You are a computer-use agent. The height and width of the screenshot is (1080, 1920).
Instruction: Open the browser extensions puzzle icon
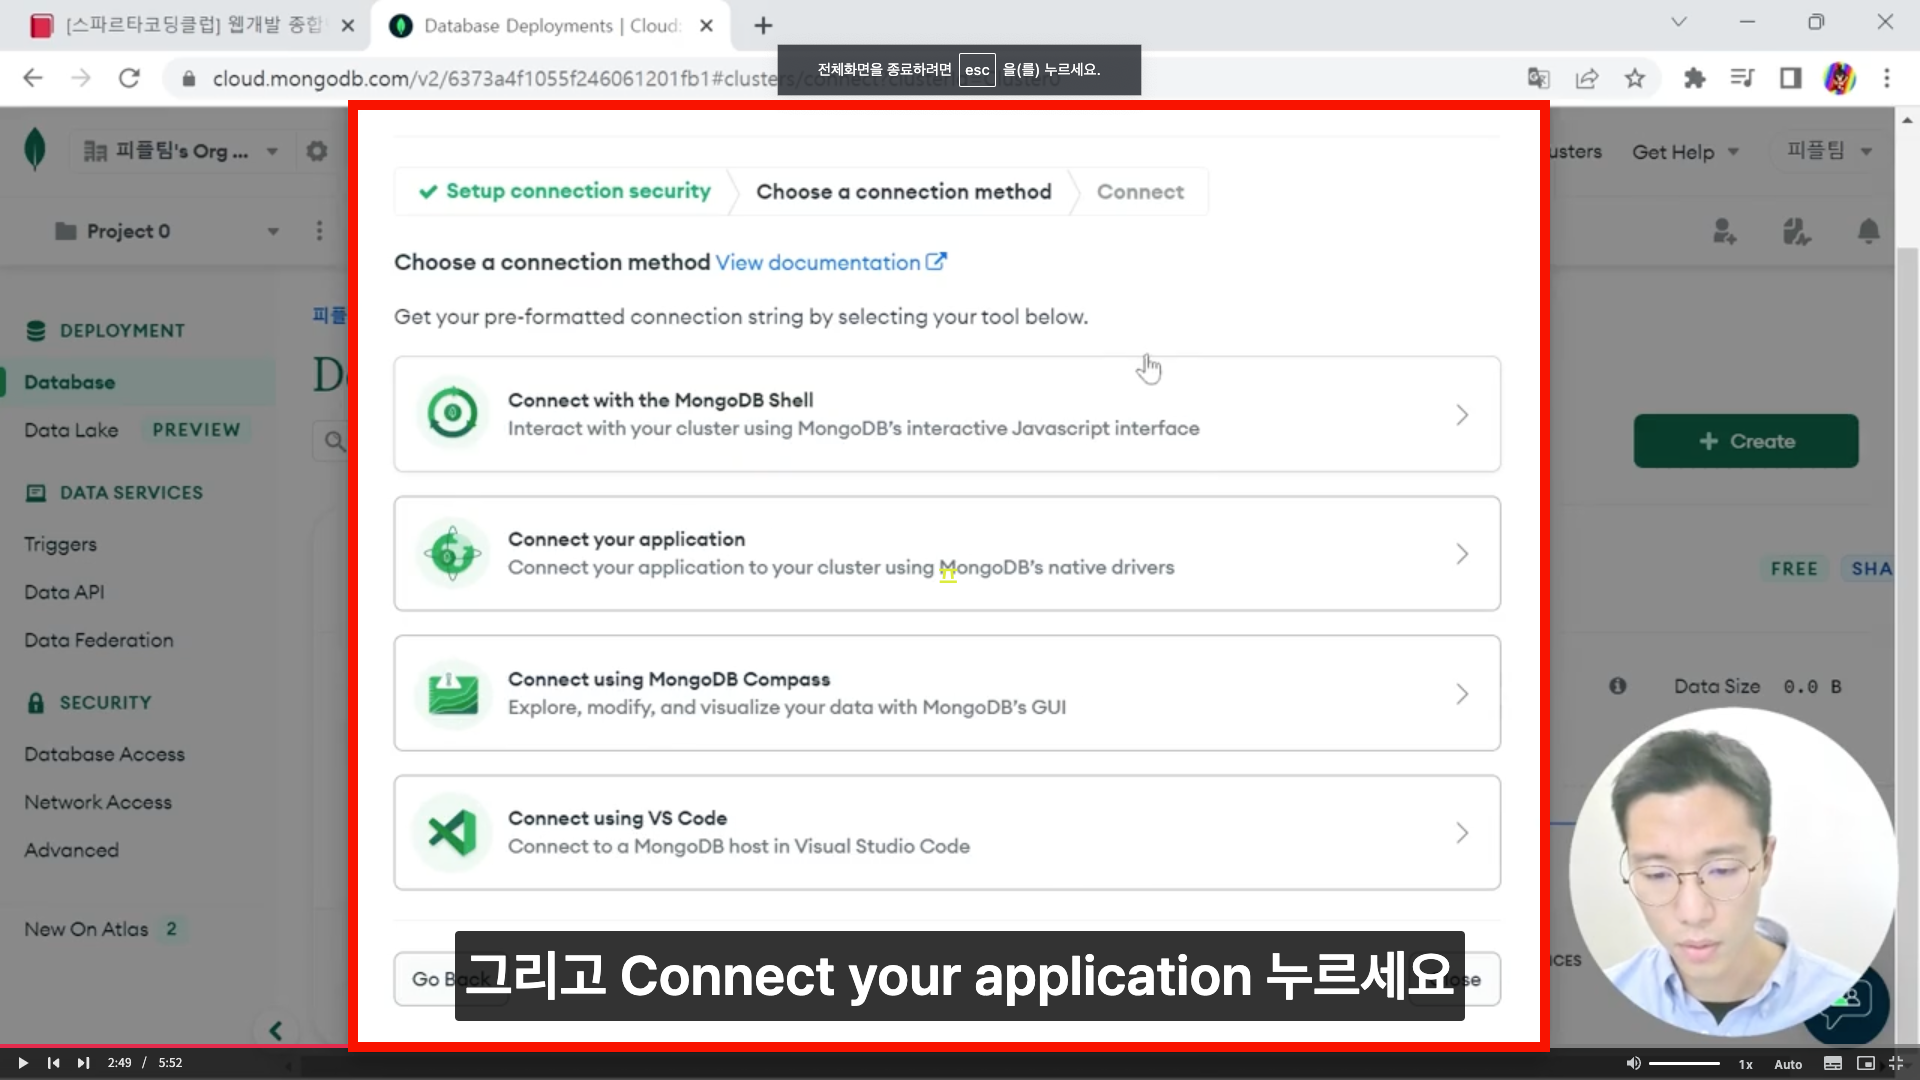(1694, 78)
